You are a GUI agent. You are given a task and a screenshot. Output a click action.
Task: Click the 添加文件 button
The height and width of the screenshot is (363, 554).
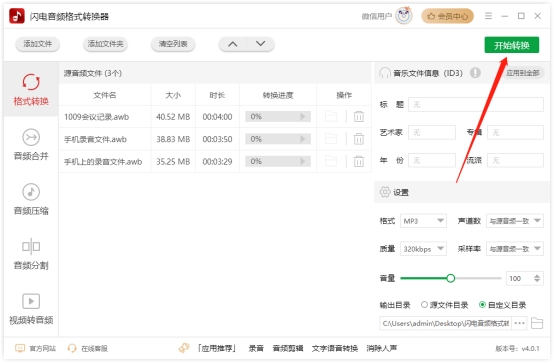(x=37, y=44)
